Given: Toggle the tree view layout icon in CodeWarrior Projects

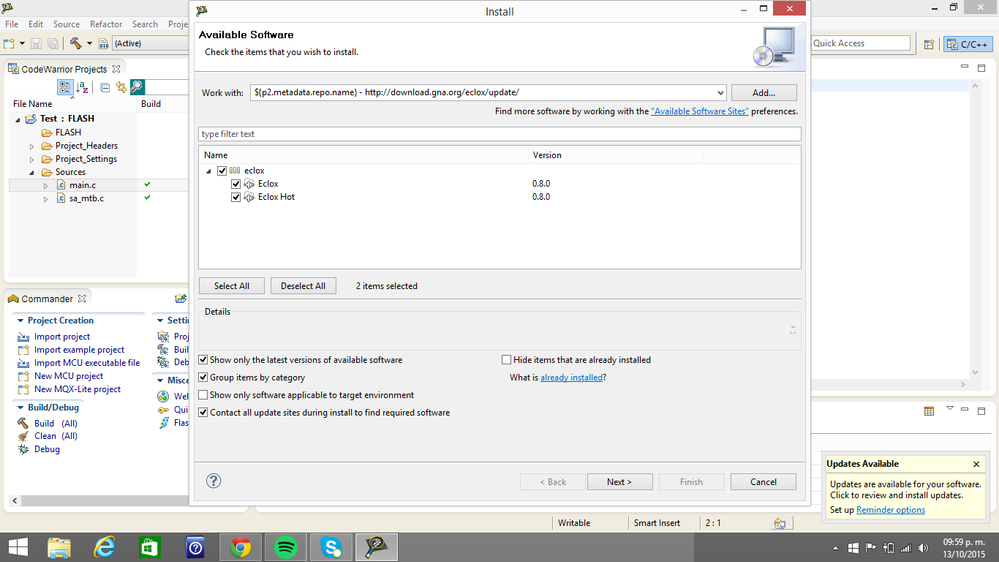Looking at the screenshot, I should 65,87.
